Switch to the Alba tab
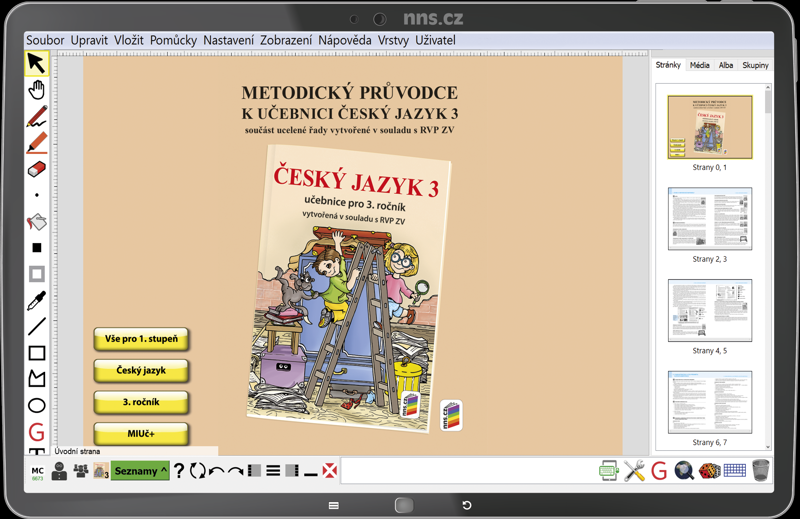The height and width of the screenshot is (519, 800). pos(726,65)
